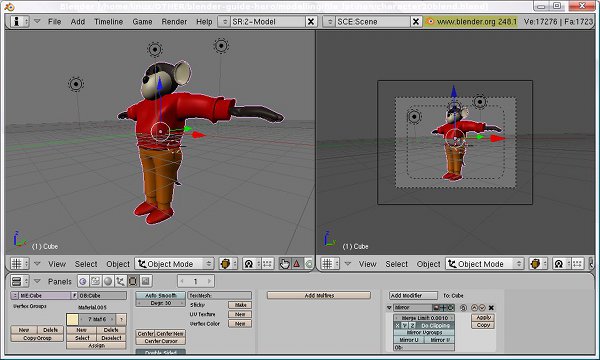Collapse buttons window Panels header triangle
This screenshot has height=360, width=600.
(x=37, y=281)
